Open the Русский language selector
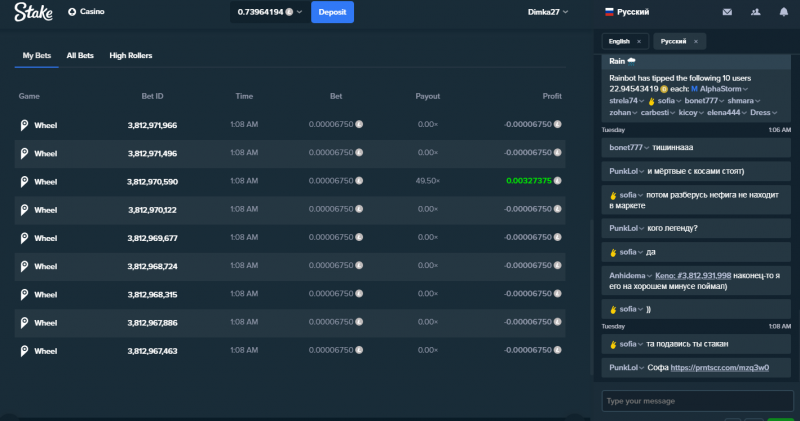Viewport: 800px width, 421px height. [627, 12]
